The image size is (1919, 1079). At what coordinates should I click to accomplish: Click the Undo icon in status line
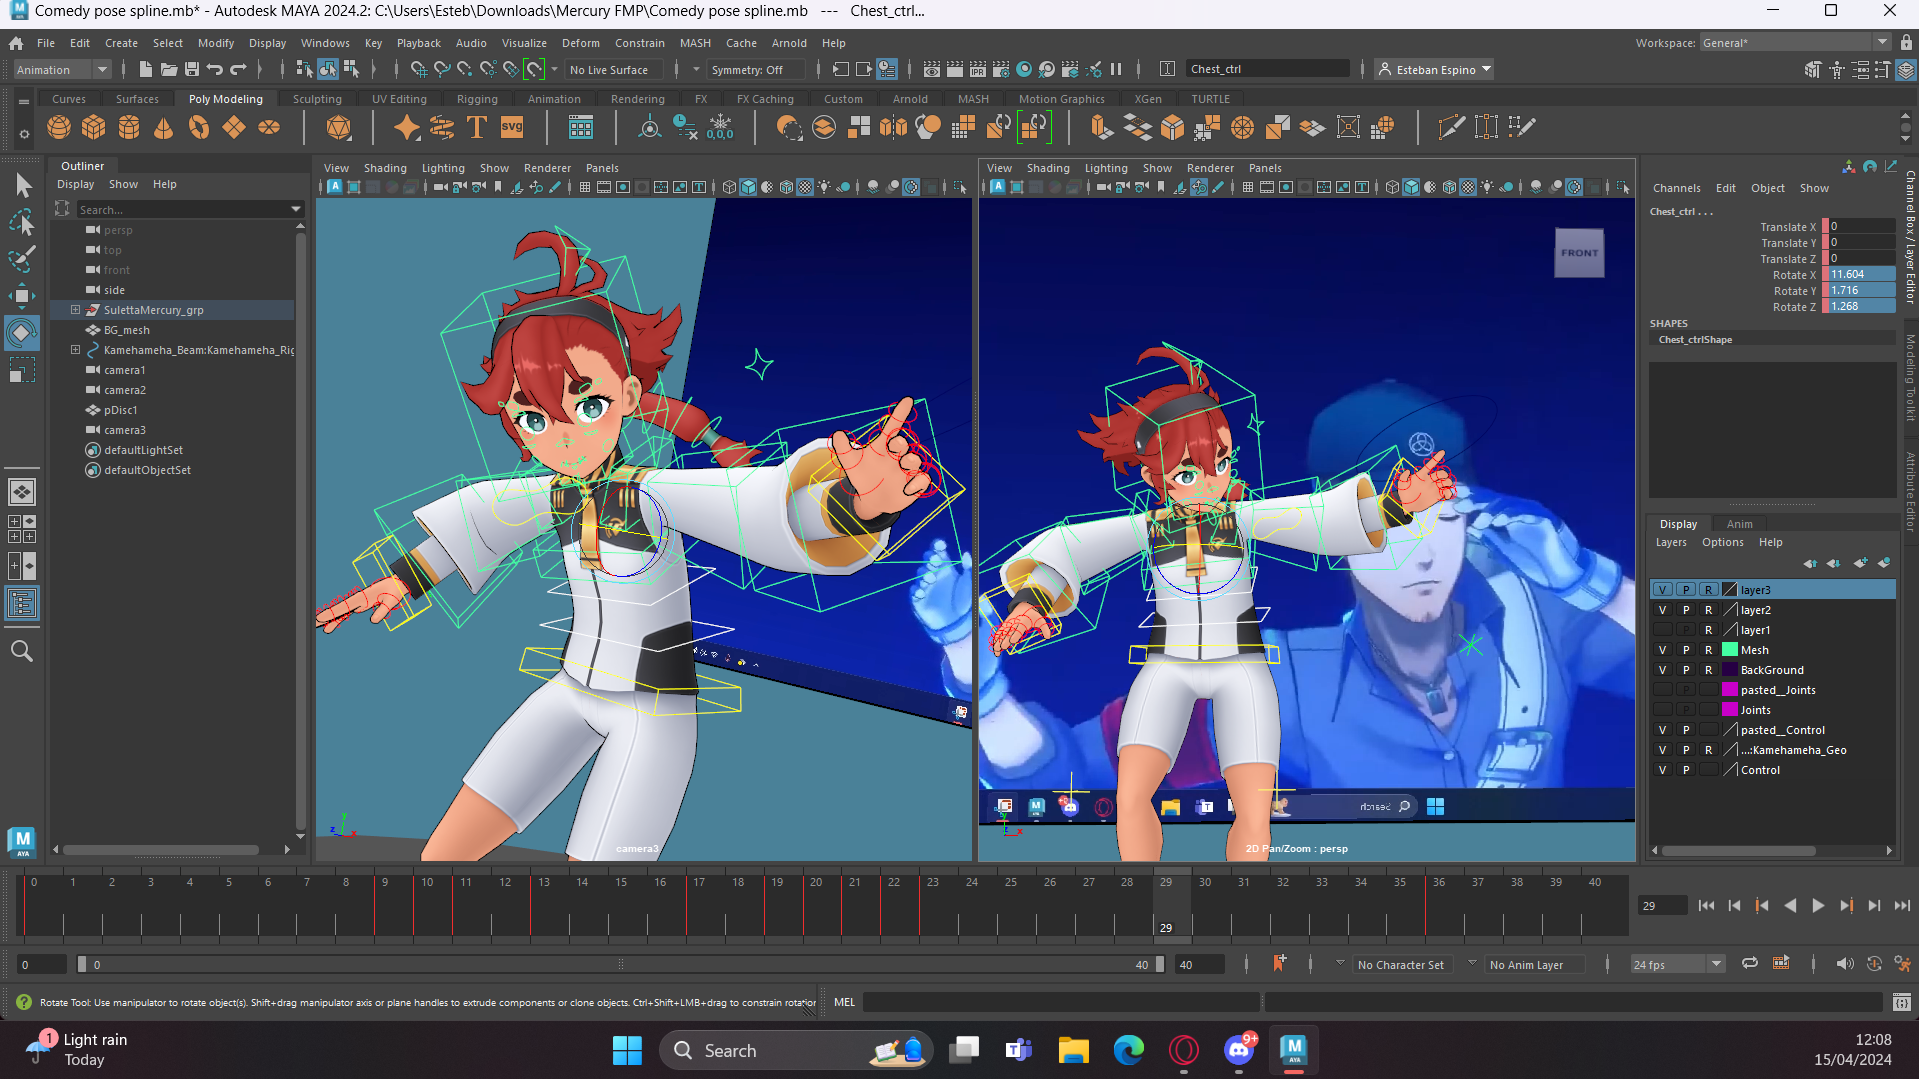click(x=215, y=69)
